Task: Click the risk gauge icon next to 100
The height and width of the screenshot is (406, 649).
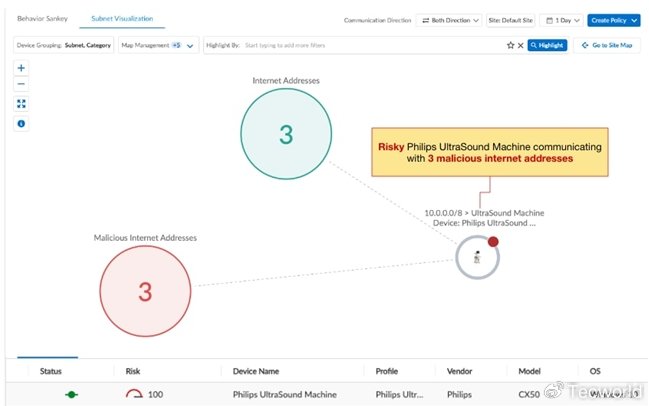Action: pyautogui.click(x=134, y=394)
